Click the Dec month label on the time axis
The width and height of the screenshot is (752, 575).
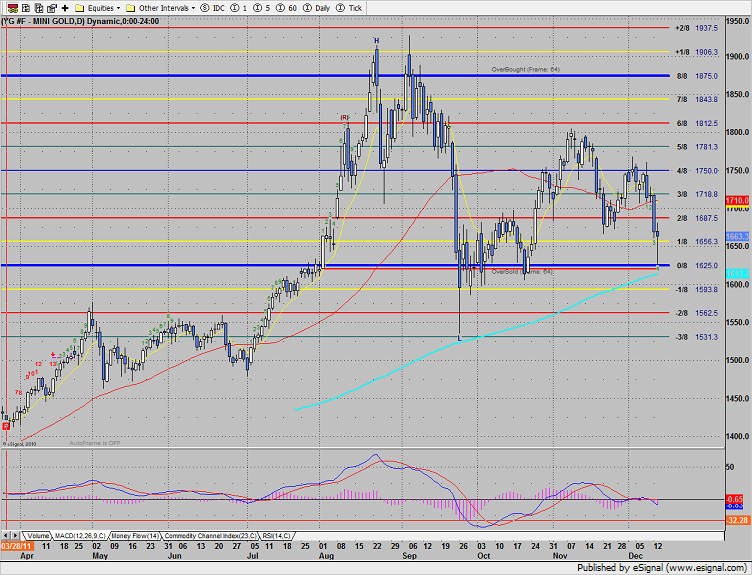[x=635, y=556]
